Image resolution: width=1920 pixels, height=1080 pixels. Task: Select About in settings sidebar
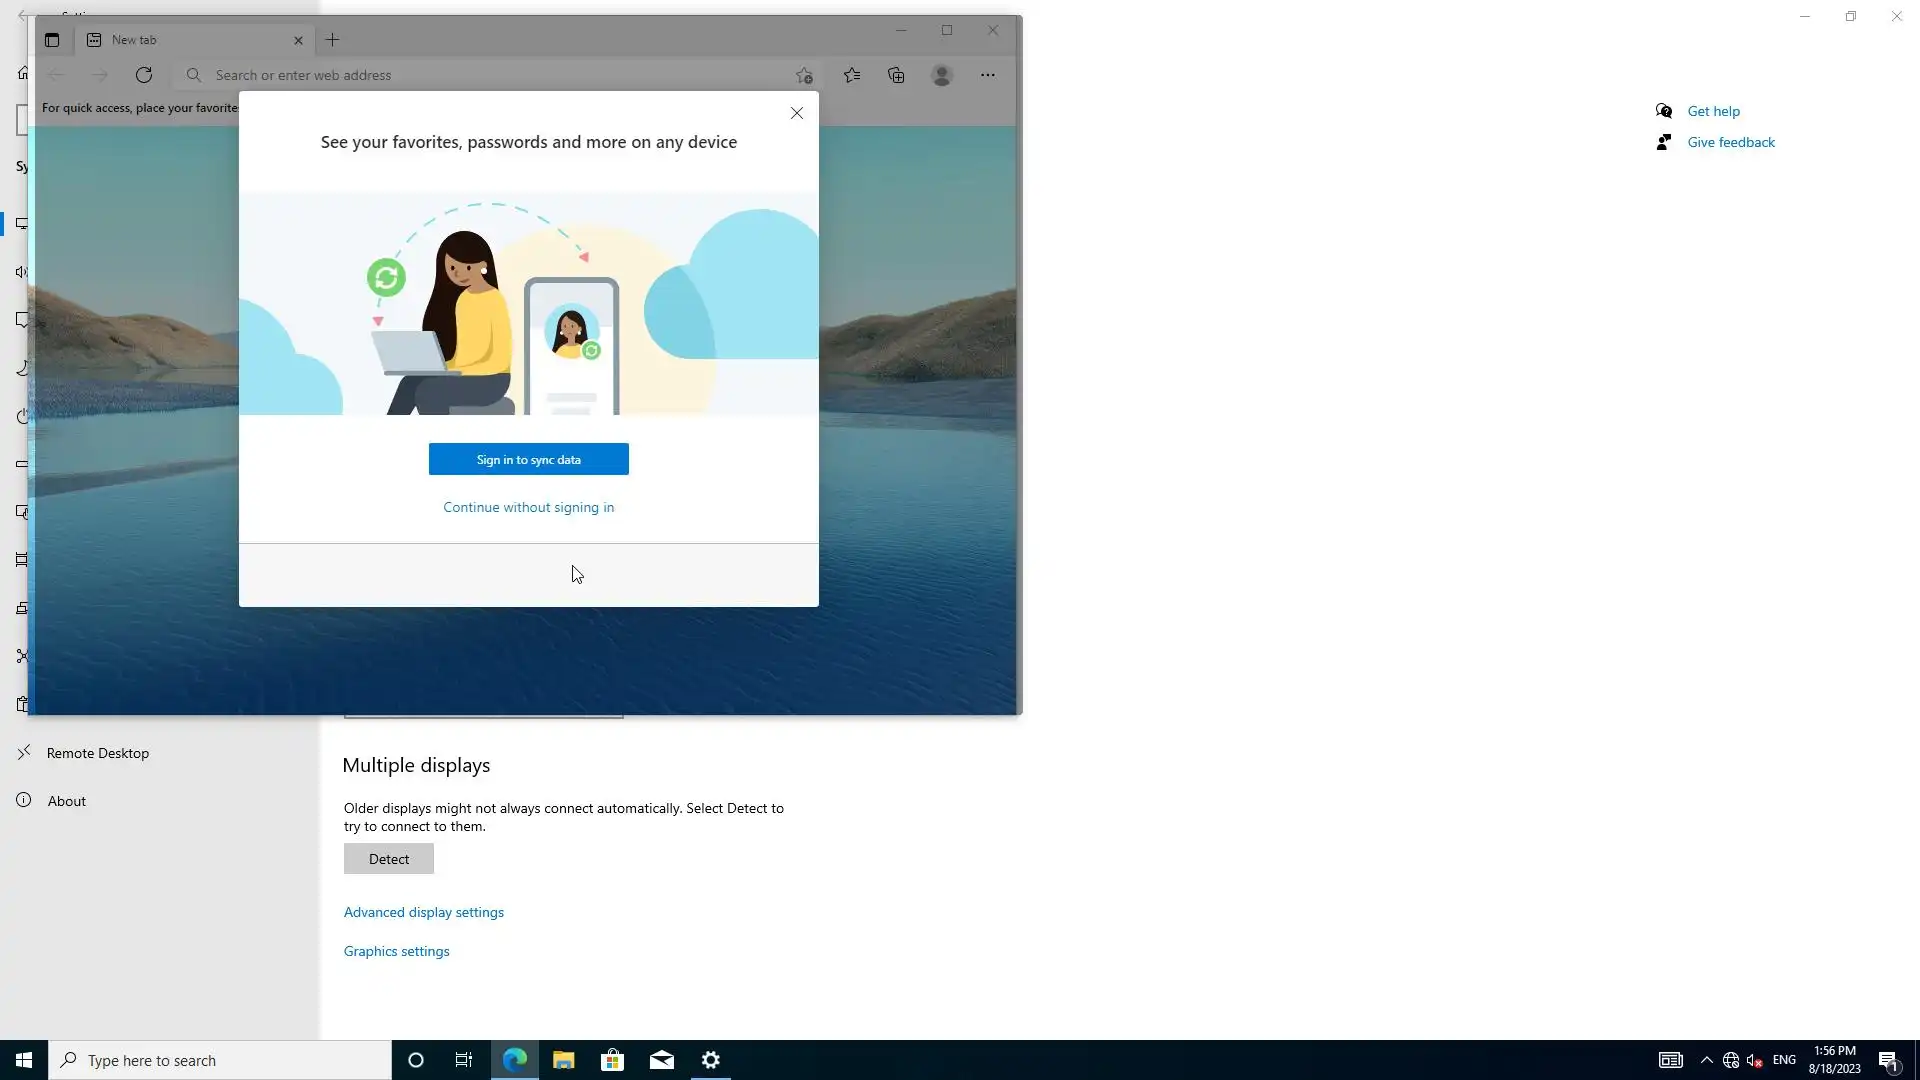pos(66,801)
